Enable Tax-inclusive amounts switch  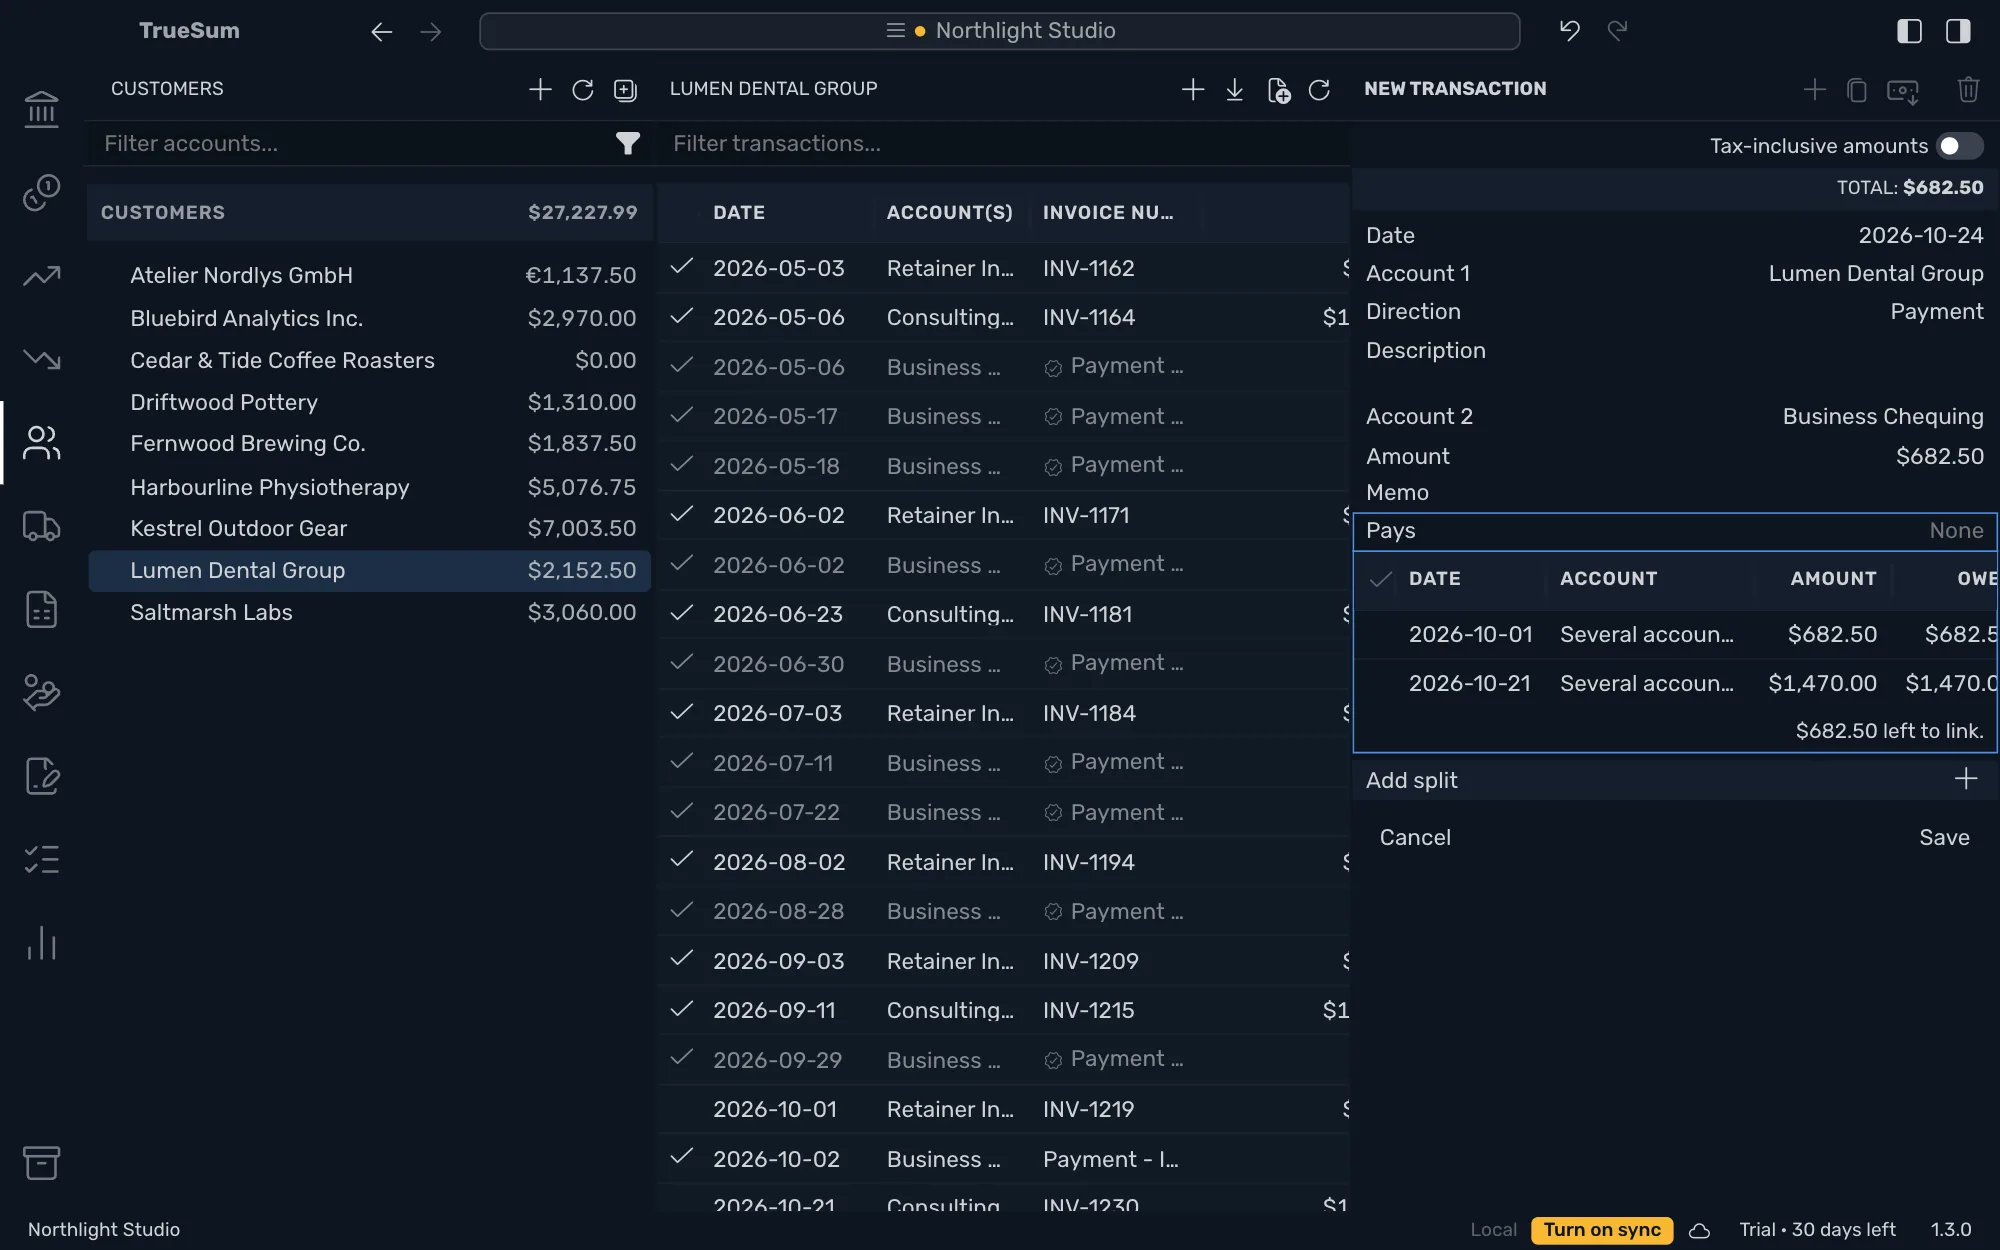coord(1959,146)
